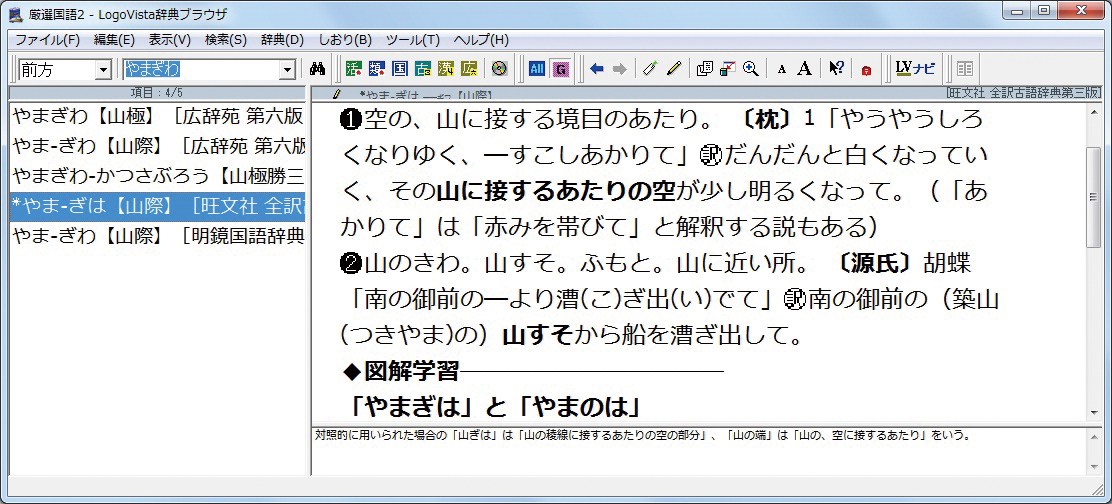
Task: Click the yellow highlighter marker icon
Action: pos(673,69)
